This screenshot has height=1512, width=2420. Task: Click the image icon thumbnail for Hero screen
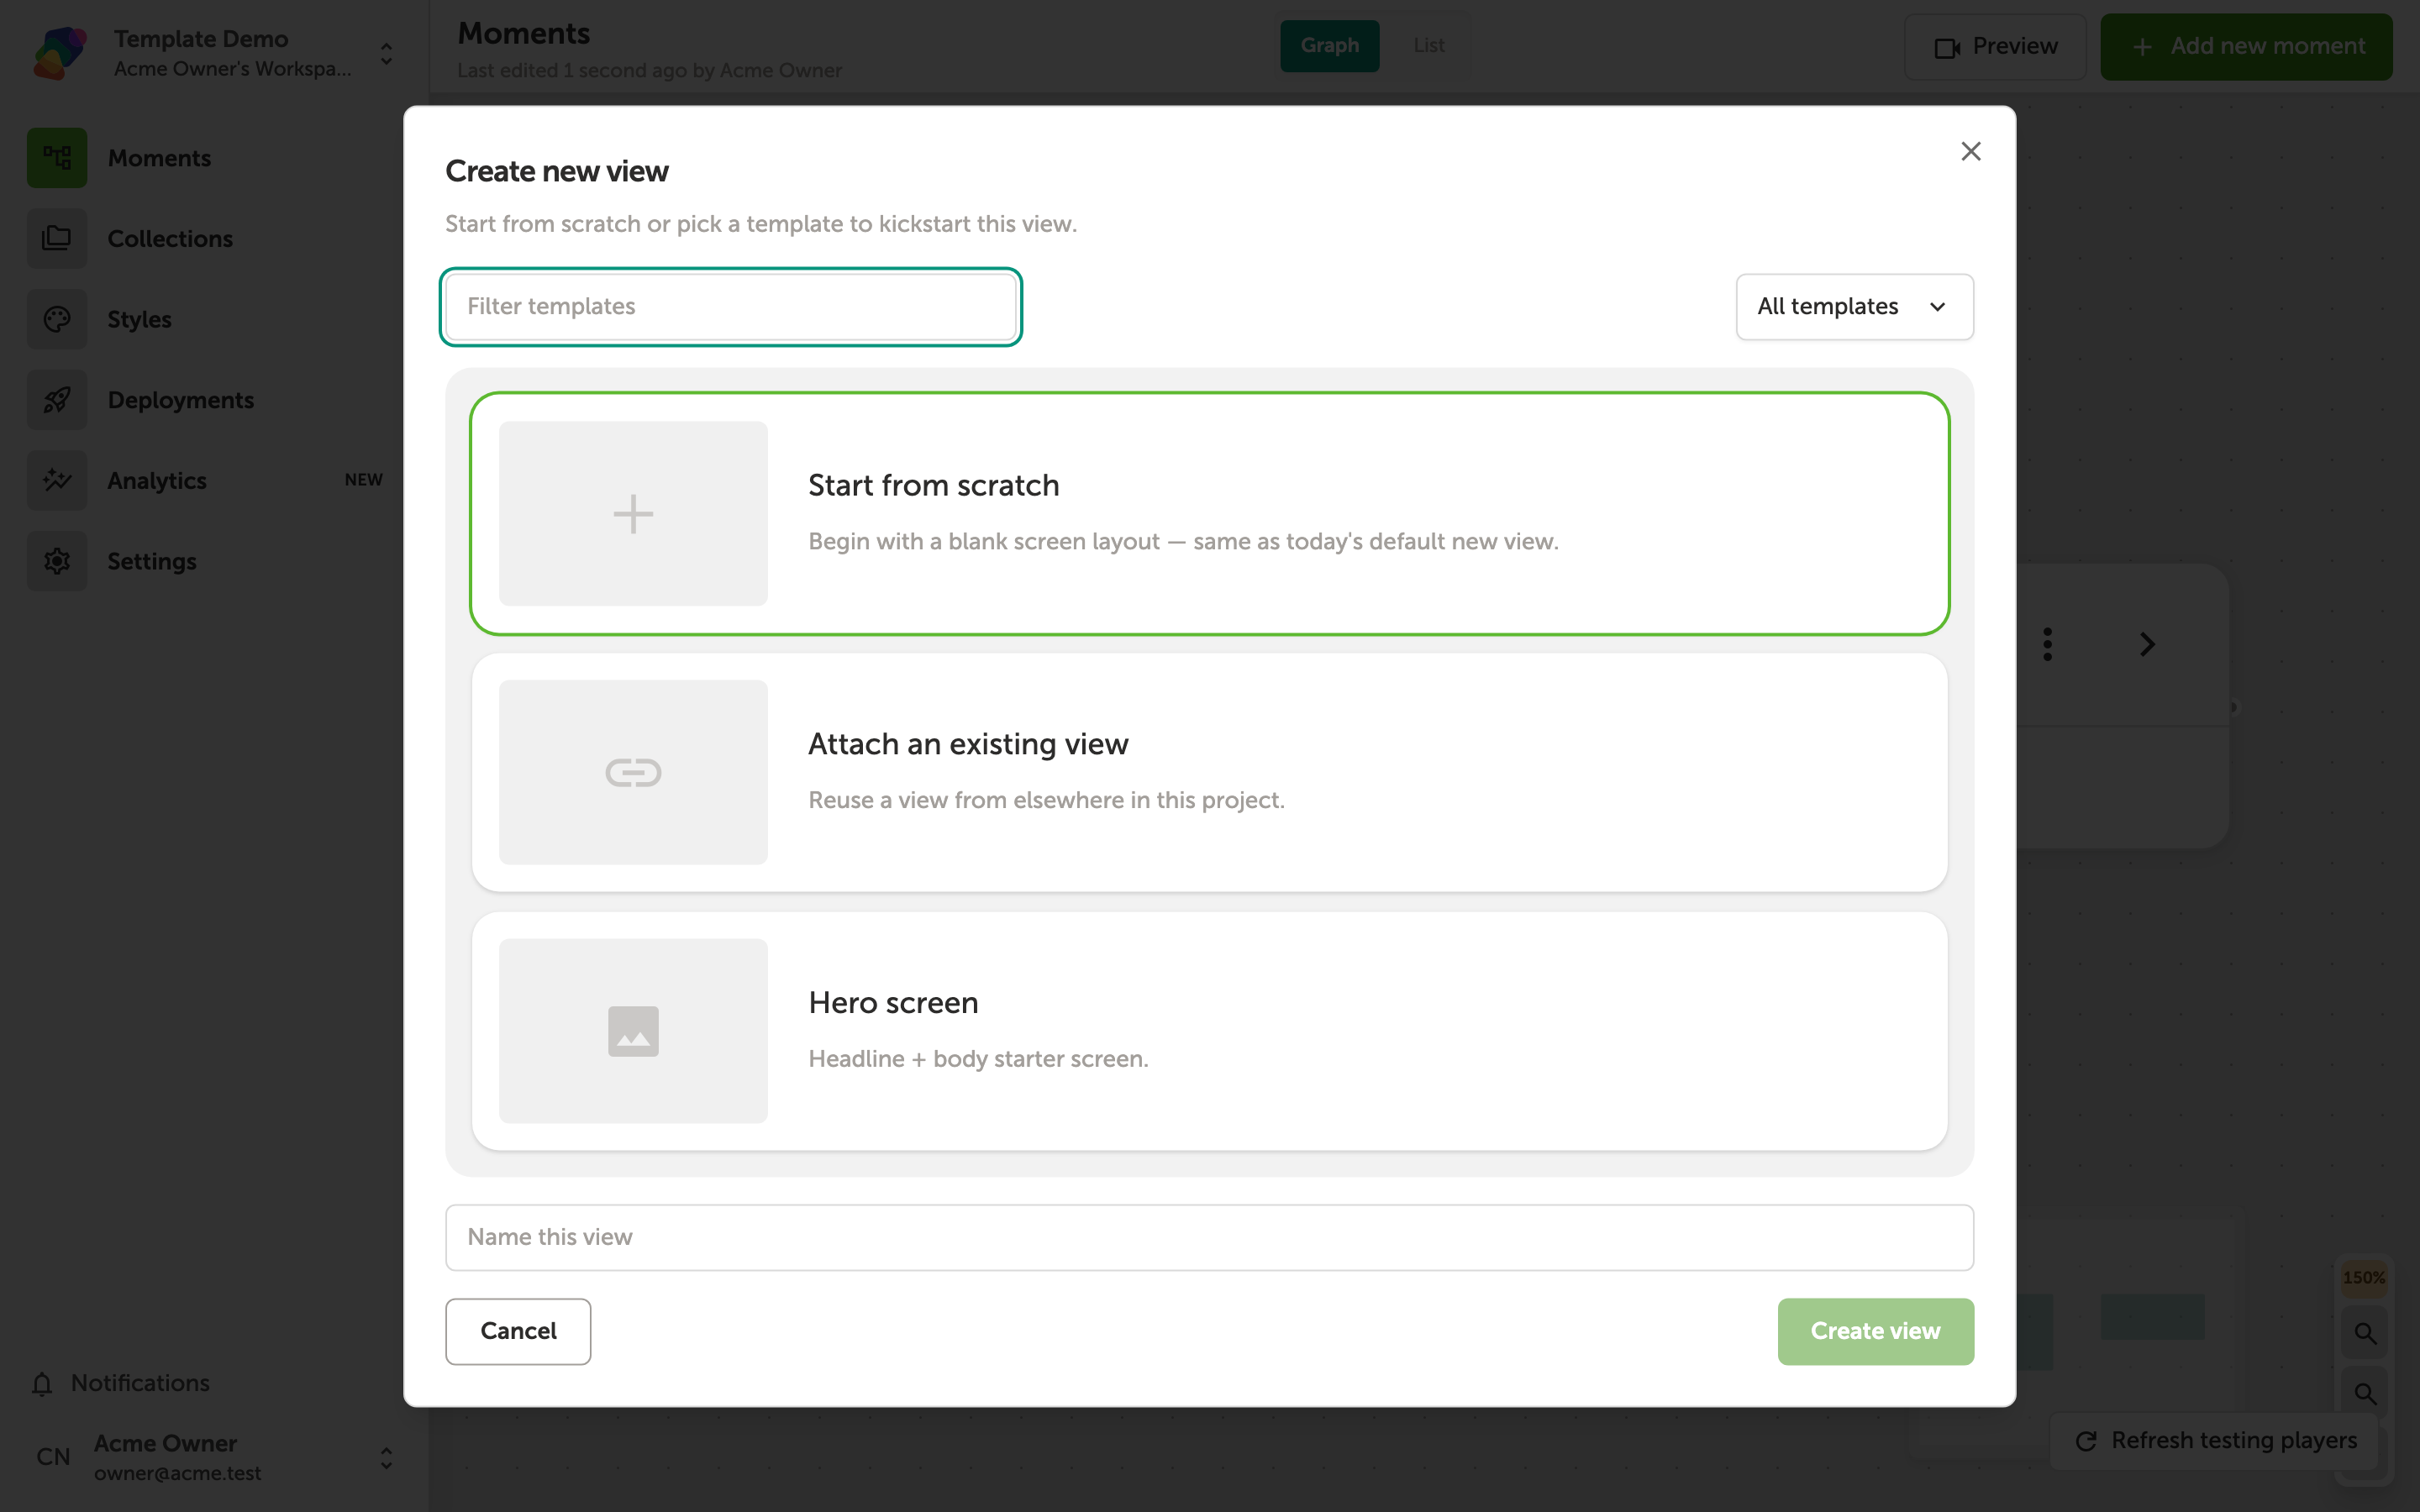[x=633, y=1030]
